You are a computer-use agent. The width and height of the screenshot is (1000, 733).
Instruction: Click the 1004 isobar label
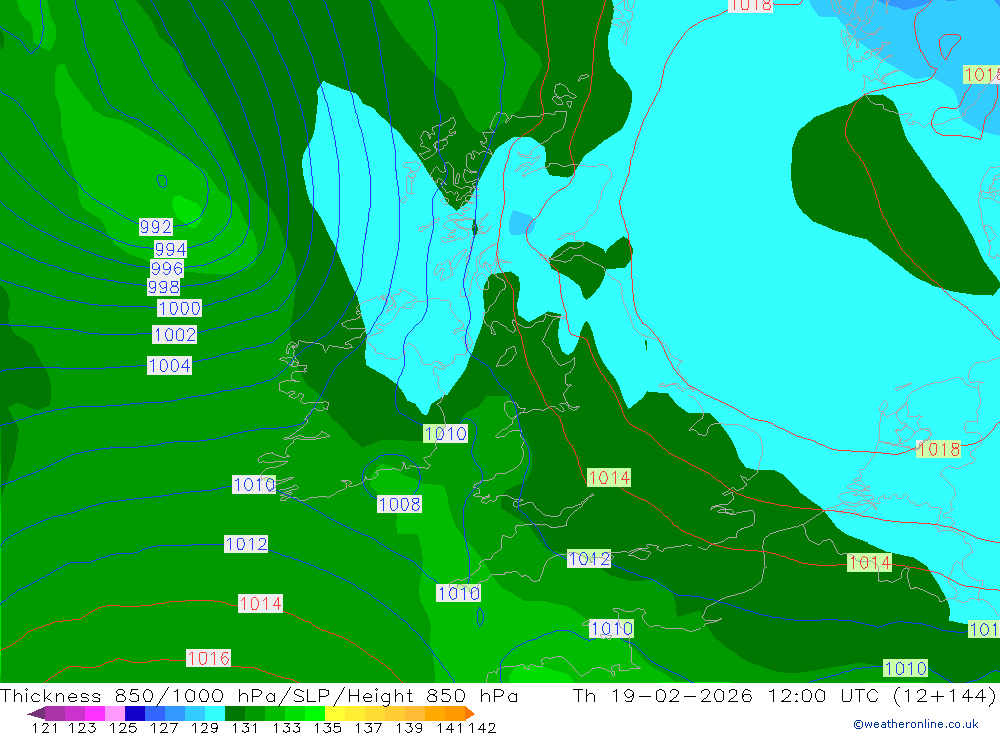(x=170, y=366)
